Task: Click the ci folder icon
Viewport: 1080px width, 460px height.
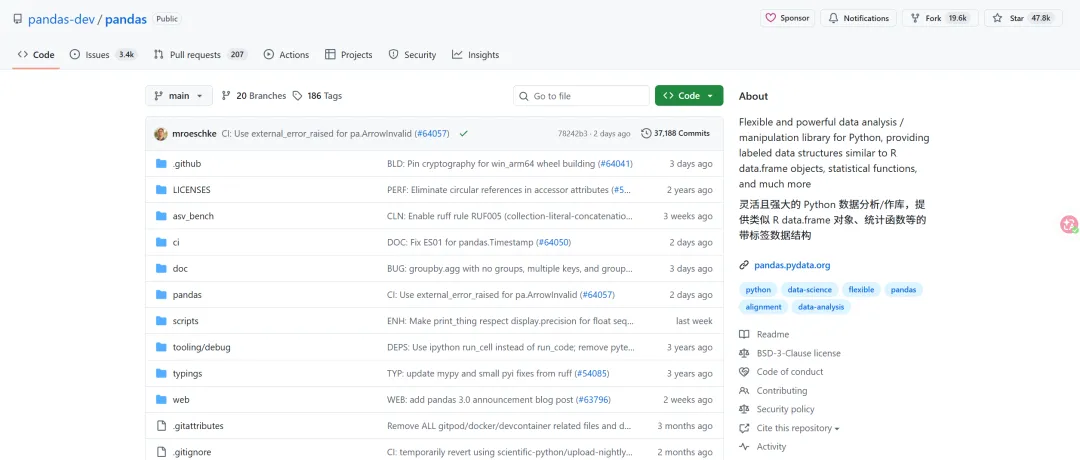Action: [x=161, y=242]
